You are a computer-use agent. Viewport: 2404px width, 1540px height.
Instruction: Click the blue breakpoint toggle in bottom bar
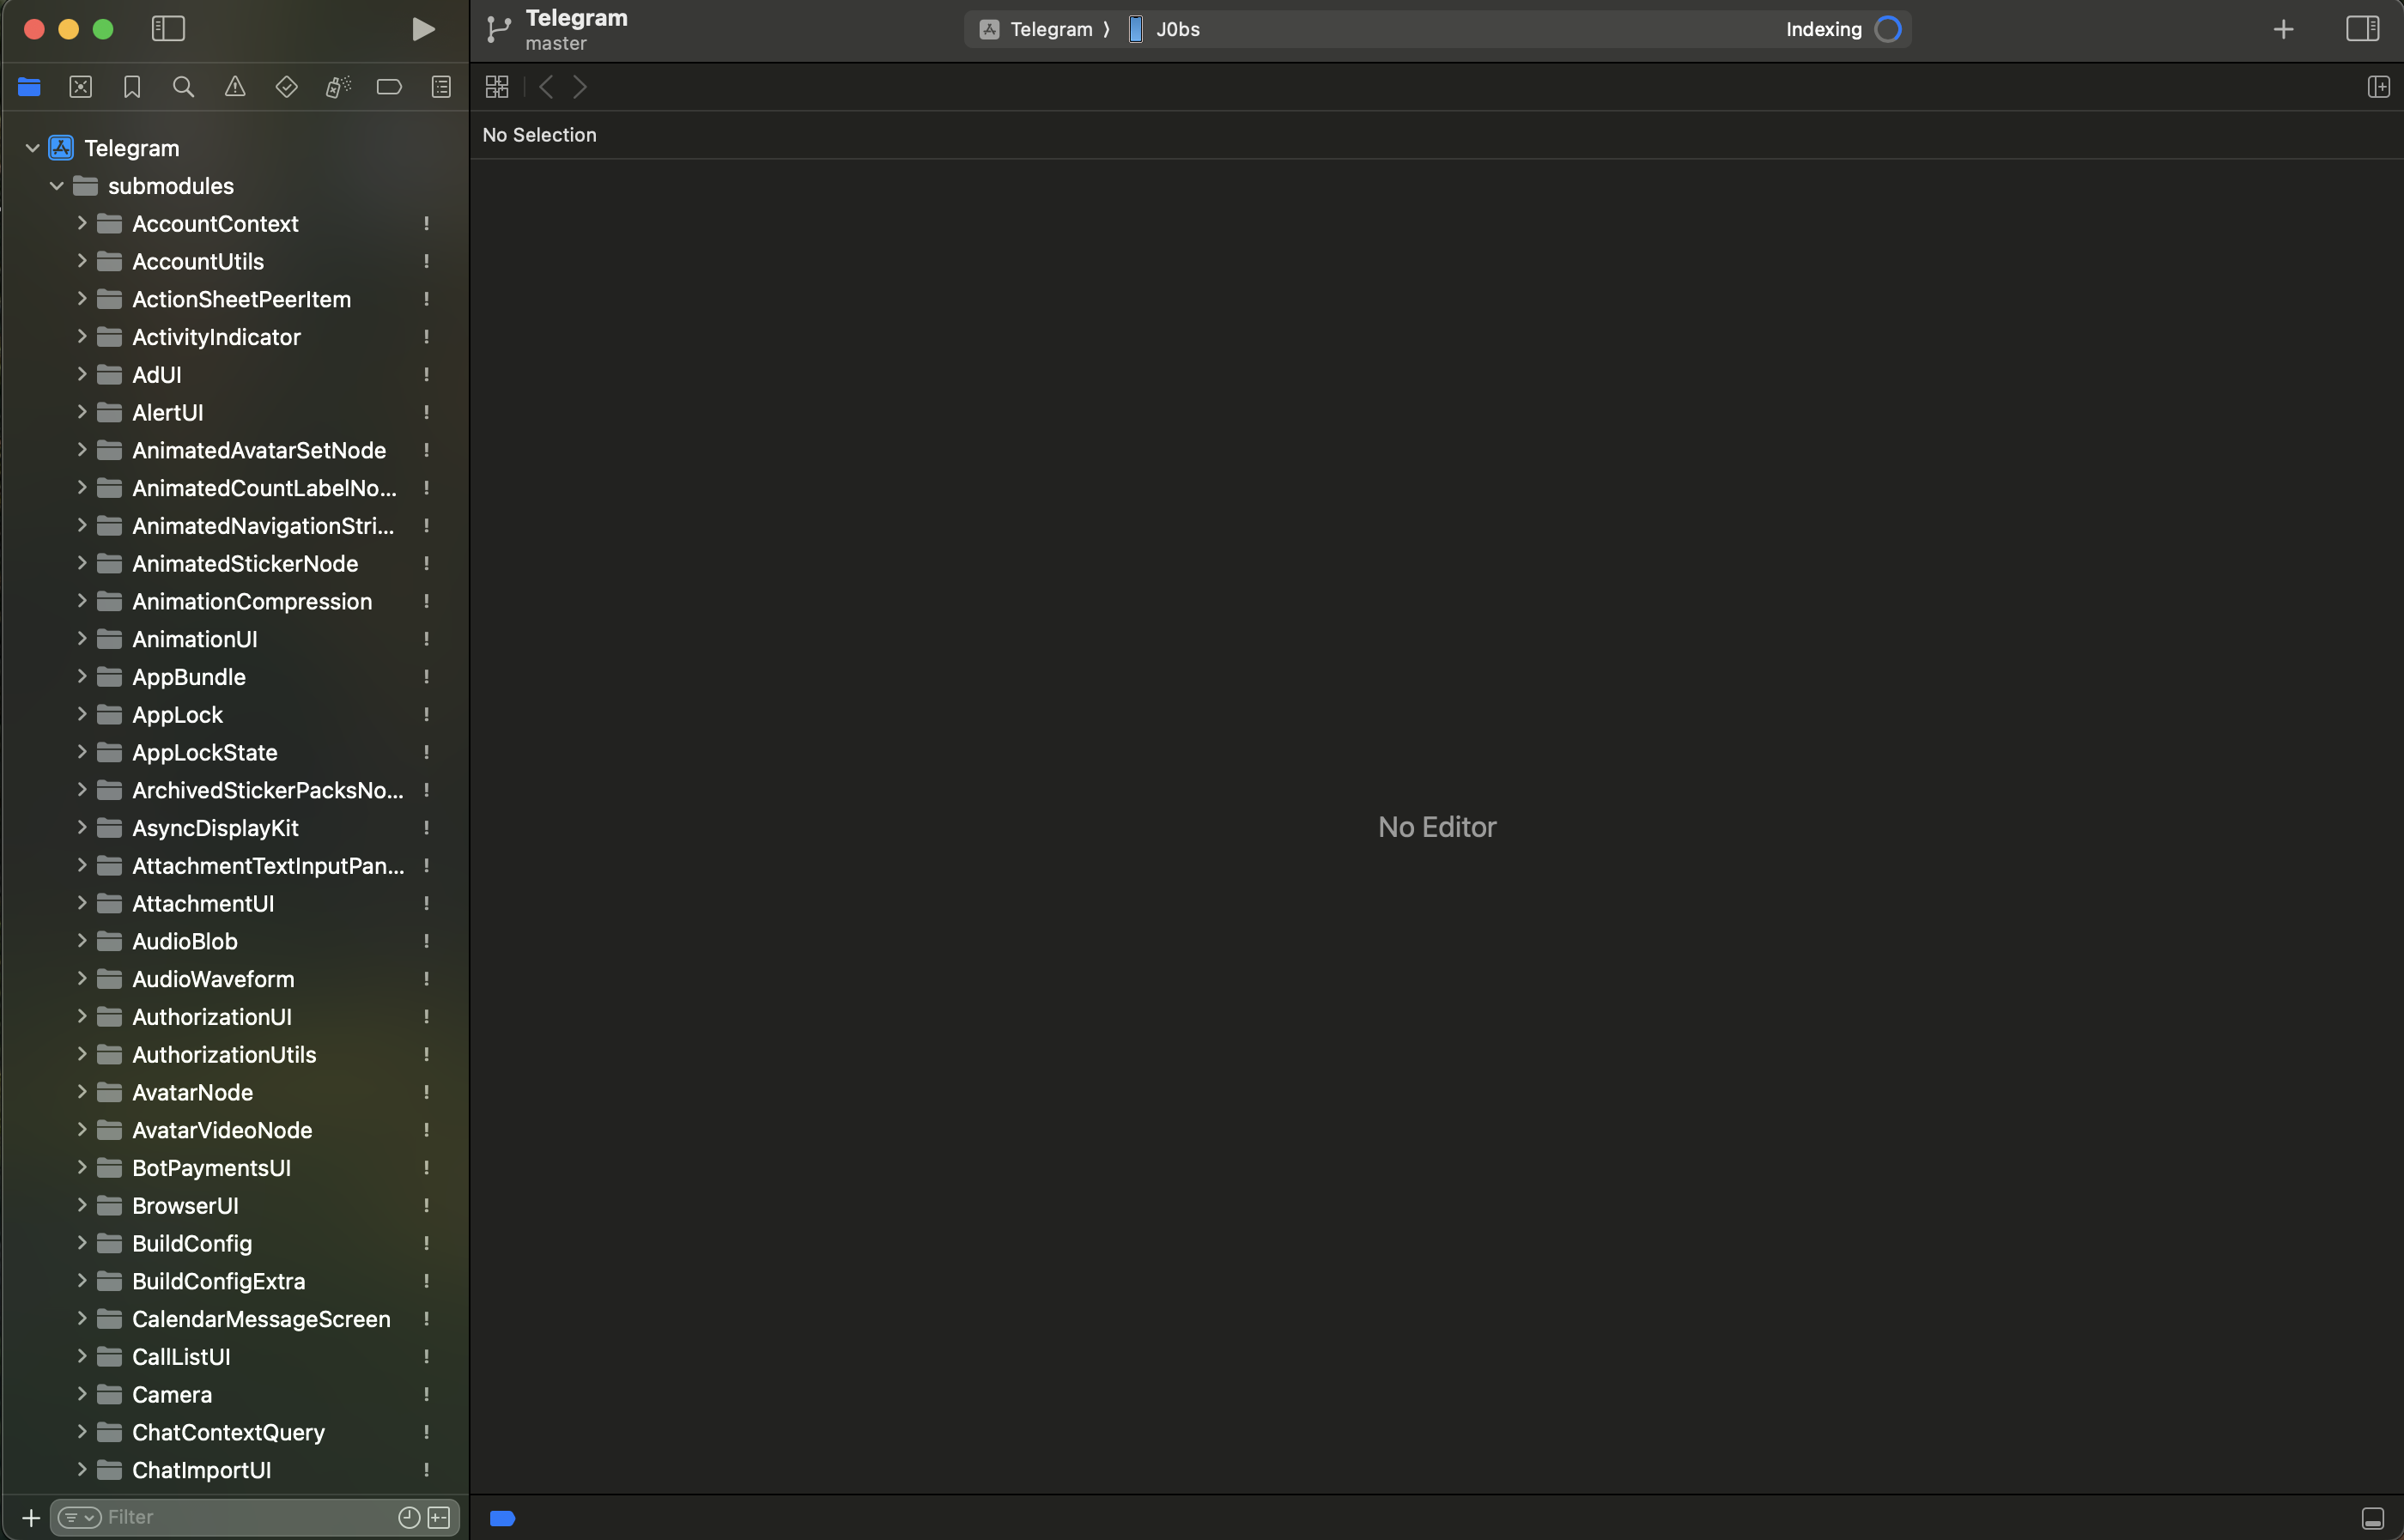503,1518
